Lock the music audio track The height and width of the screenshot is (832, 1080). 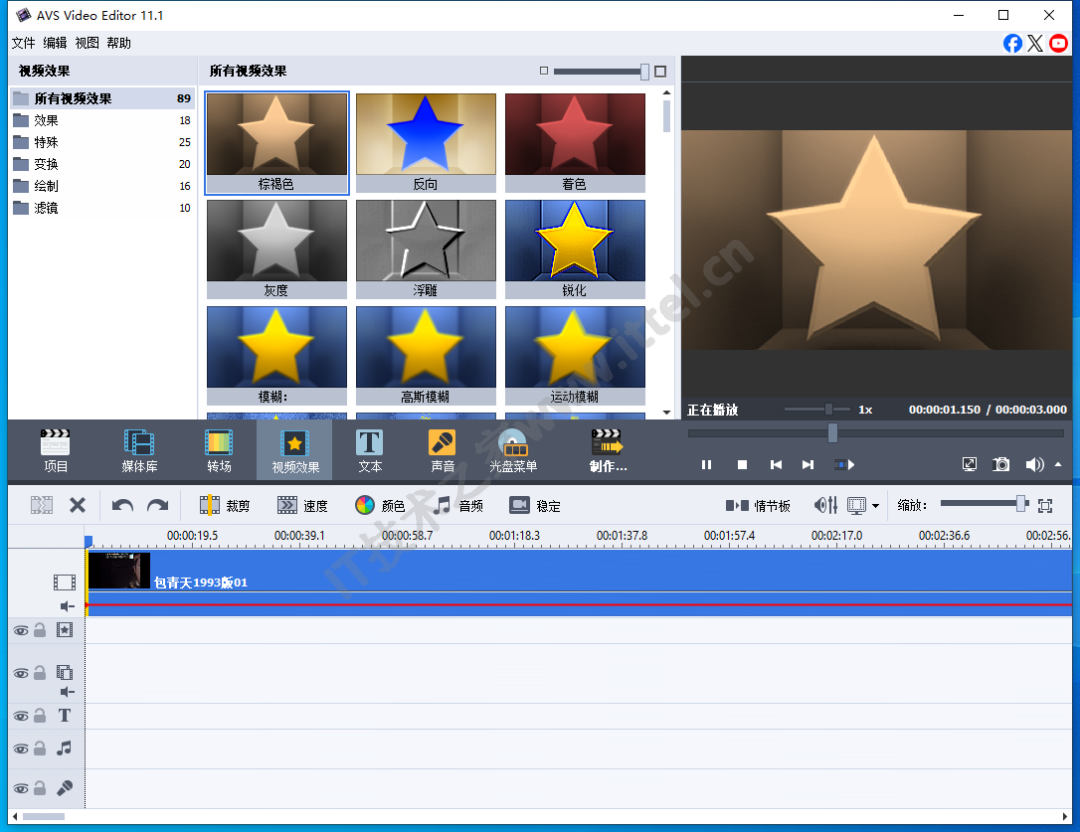point(40,748)
